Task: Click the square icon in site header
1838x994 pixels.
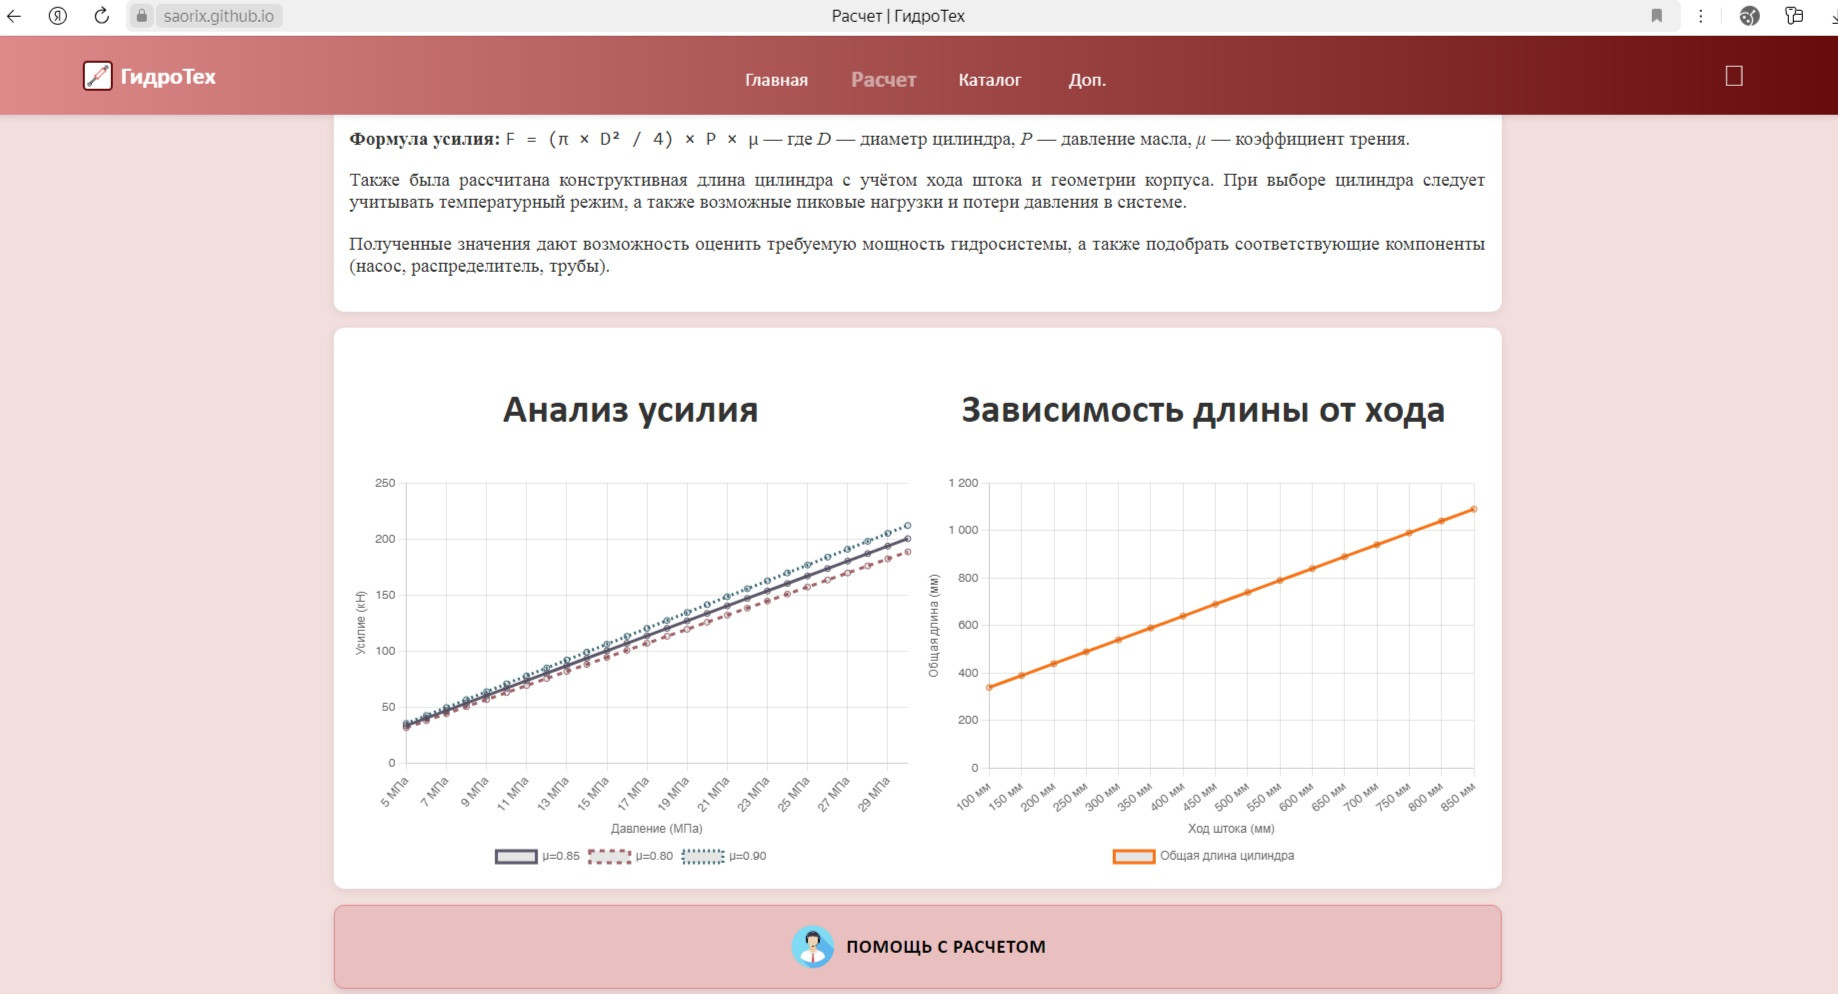Action: [1734, 76]
